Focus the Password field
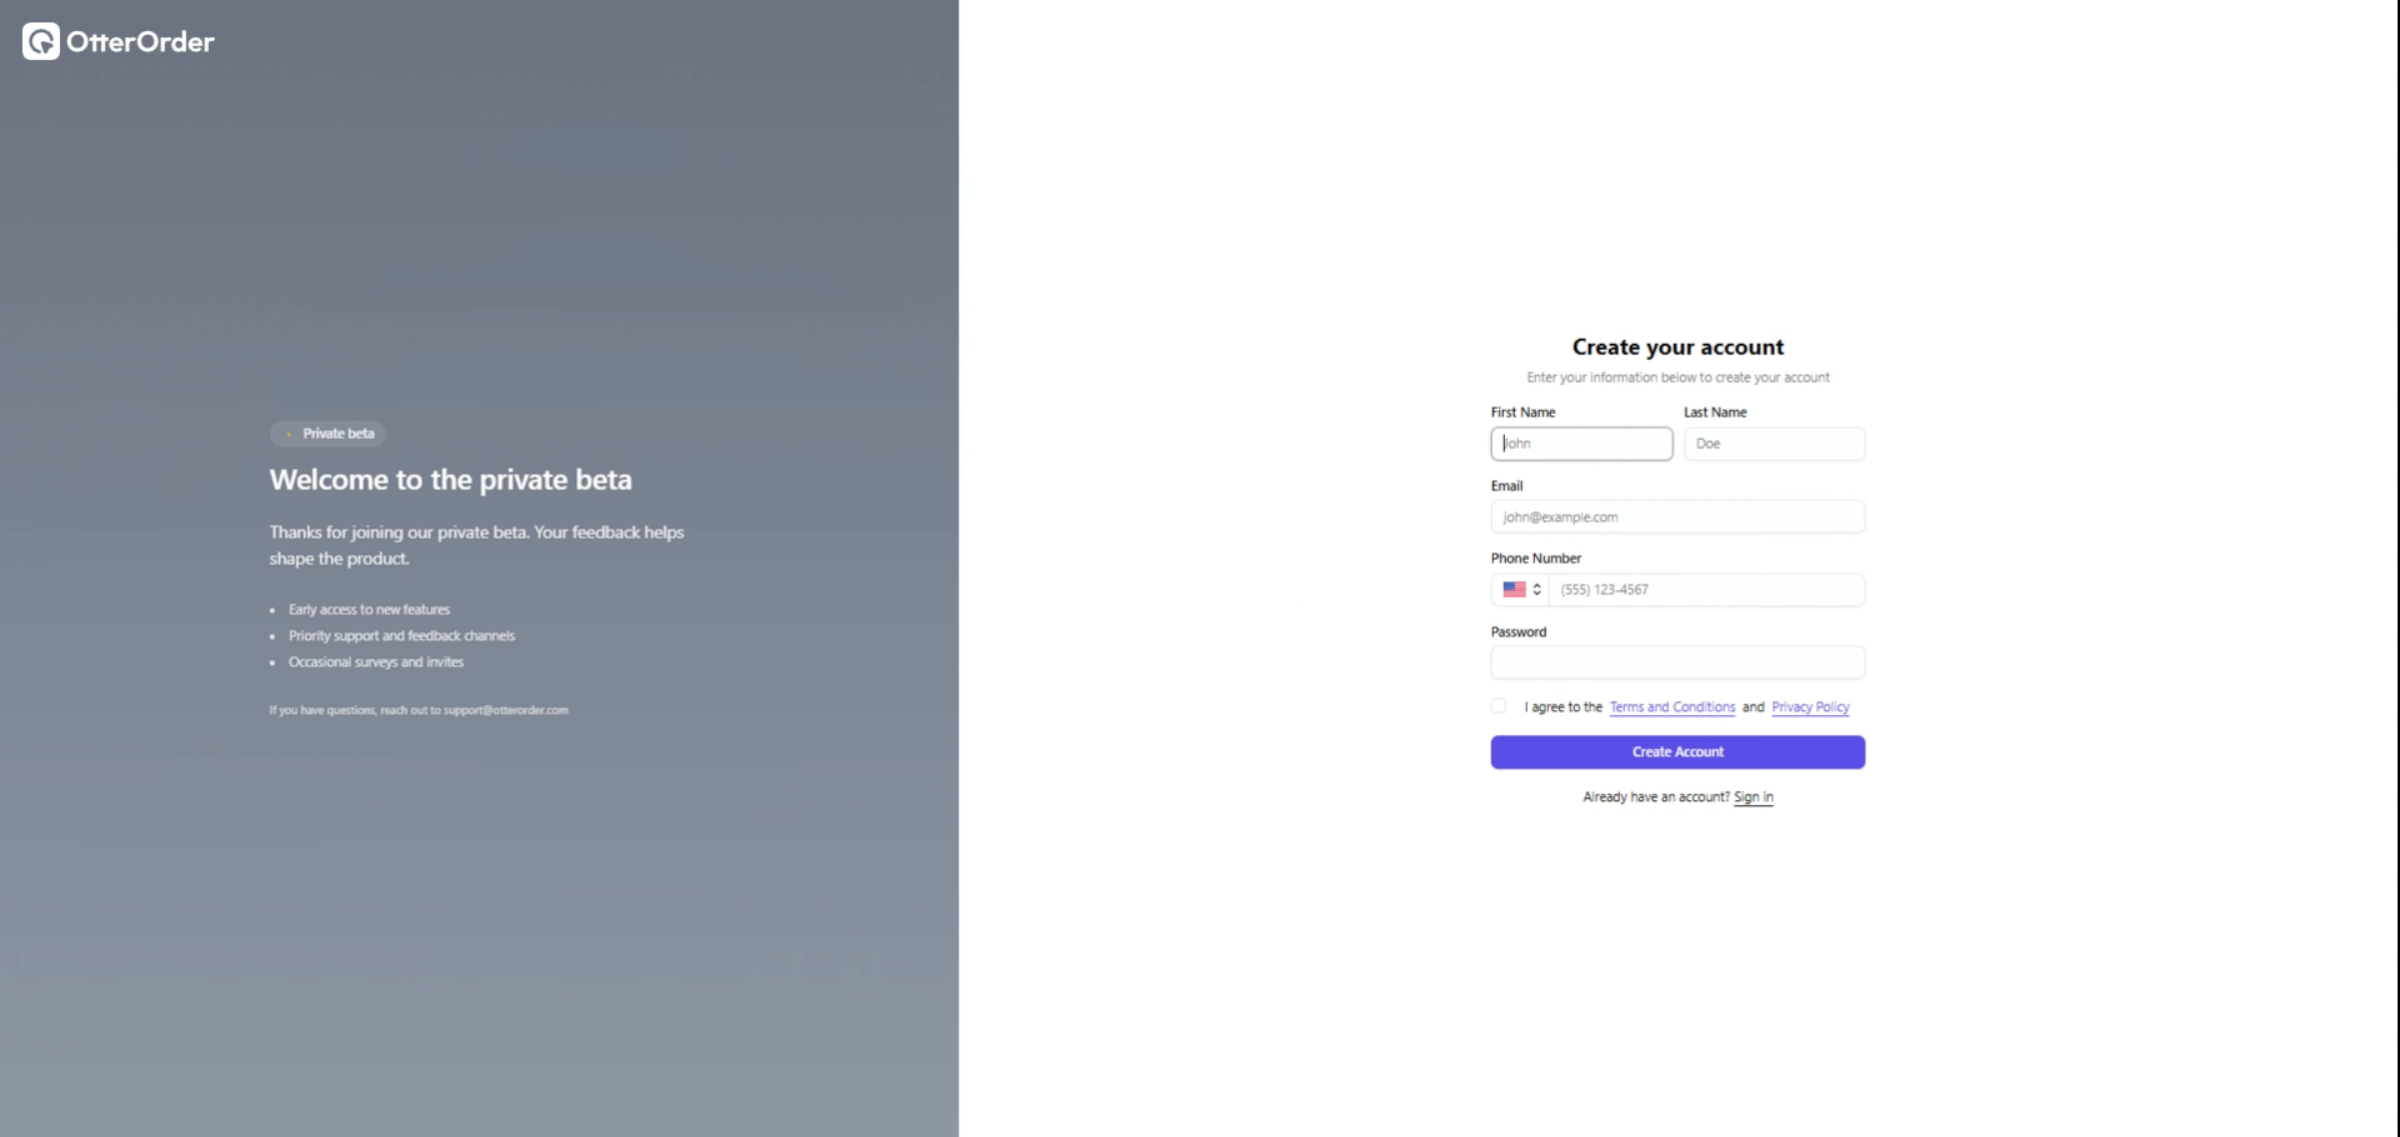This screenshot has height=1137, width=2400. click(x=1677, y=662)
